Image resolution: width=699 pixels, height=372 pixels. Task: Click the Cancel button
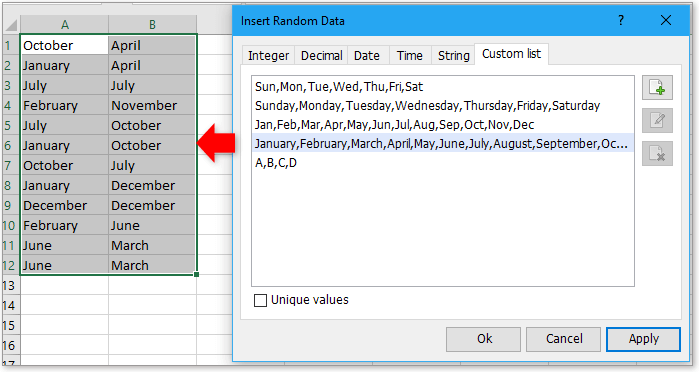click(x=564, y=339)
